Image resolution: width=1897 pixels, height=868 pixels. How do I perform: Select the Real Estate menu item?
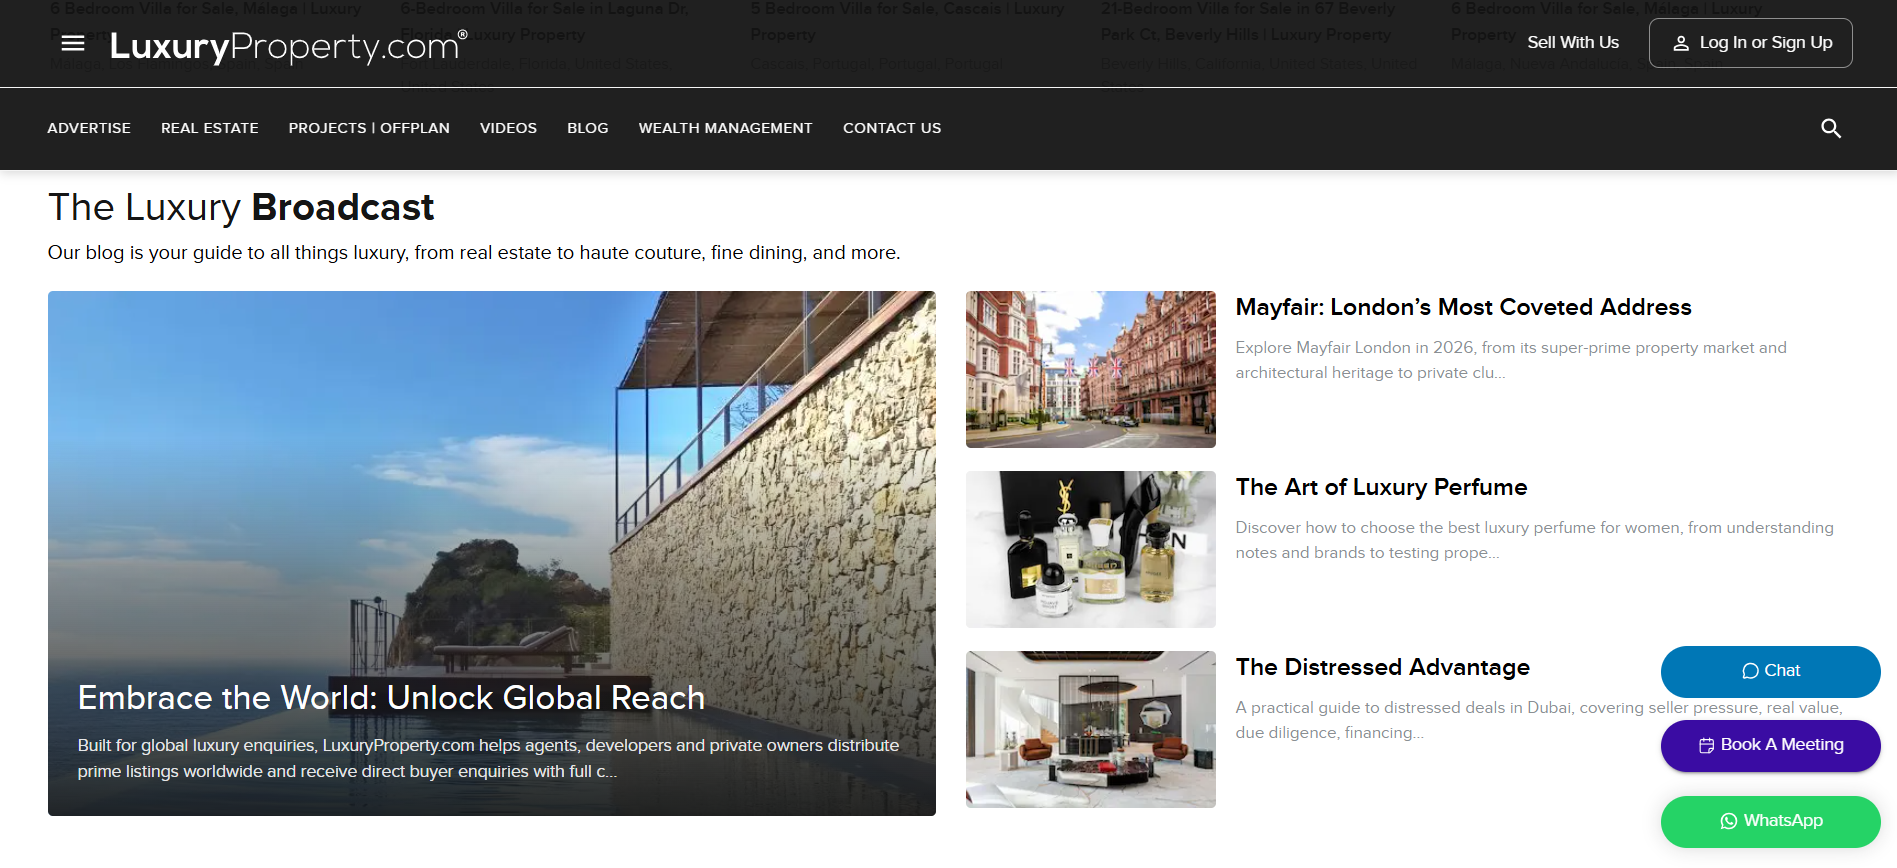click(x=210, y=128)
